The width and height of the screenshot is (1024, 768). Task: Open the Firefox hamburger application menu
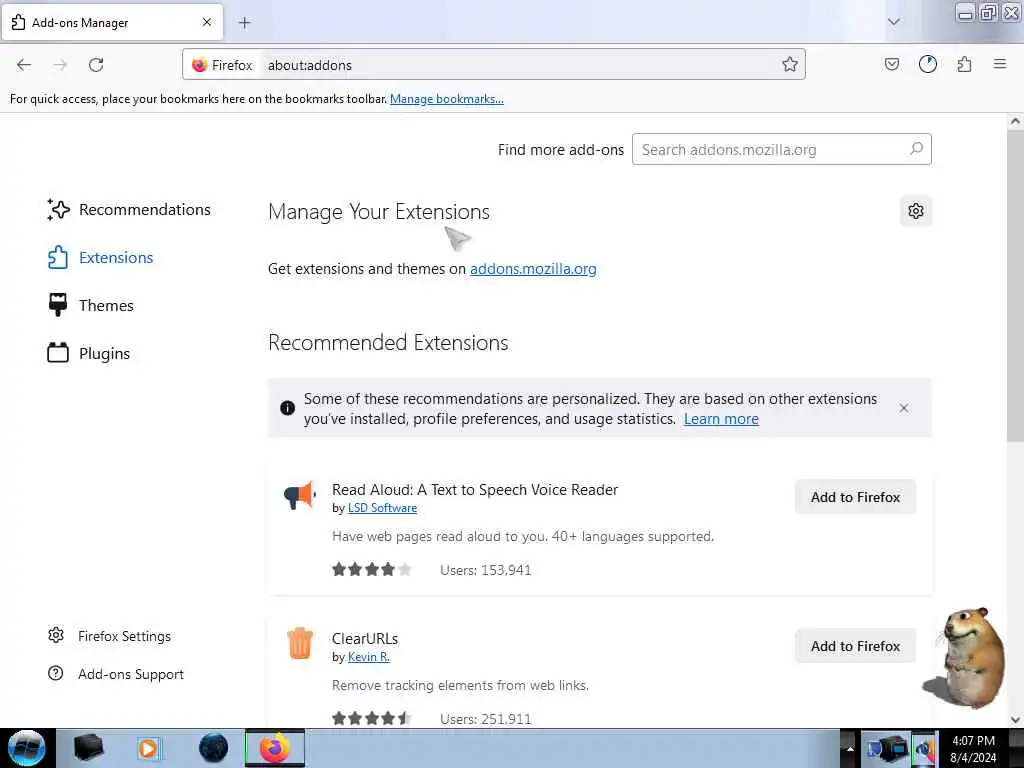pyautogui.click(x=999, y=64)
